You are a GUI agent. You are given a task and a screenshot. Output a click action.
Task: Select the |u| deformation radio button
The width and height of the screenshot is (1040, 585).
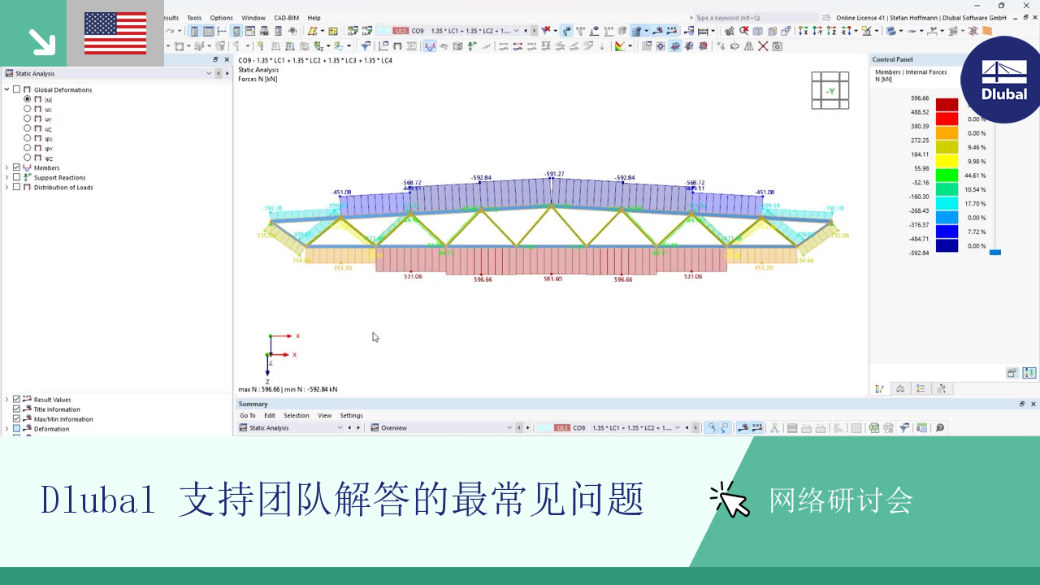[27, 99]
